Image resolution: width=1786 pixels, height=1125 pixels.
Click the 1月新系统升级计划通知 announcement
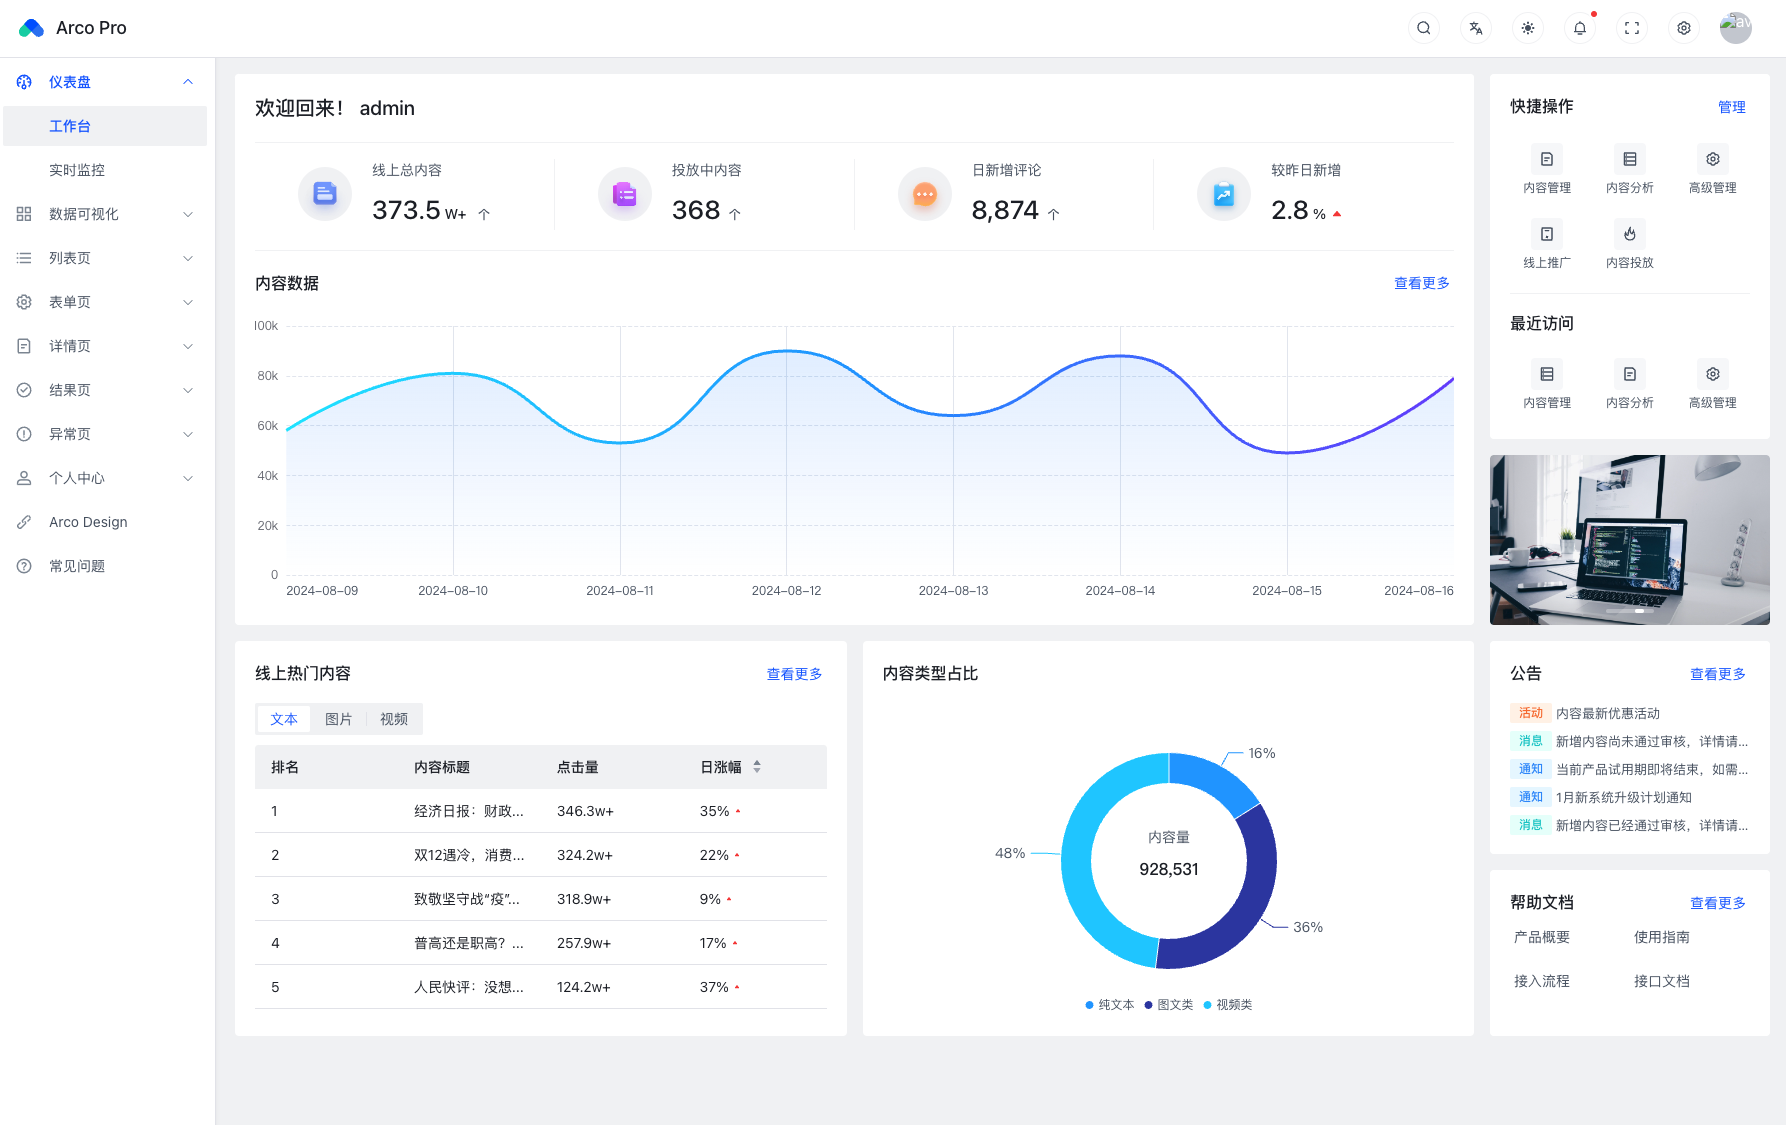pos(1624,797)
